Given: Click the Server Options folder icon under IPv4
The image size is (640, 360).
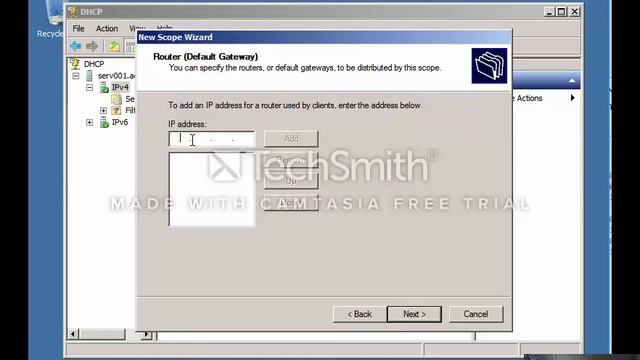Looking at the screenshot, I should tap(117, 99).
